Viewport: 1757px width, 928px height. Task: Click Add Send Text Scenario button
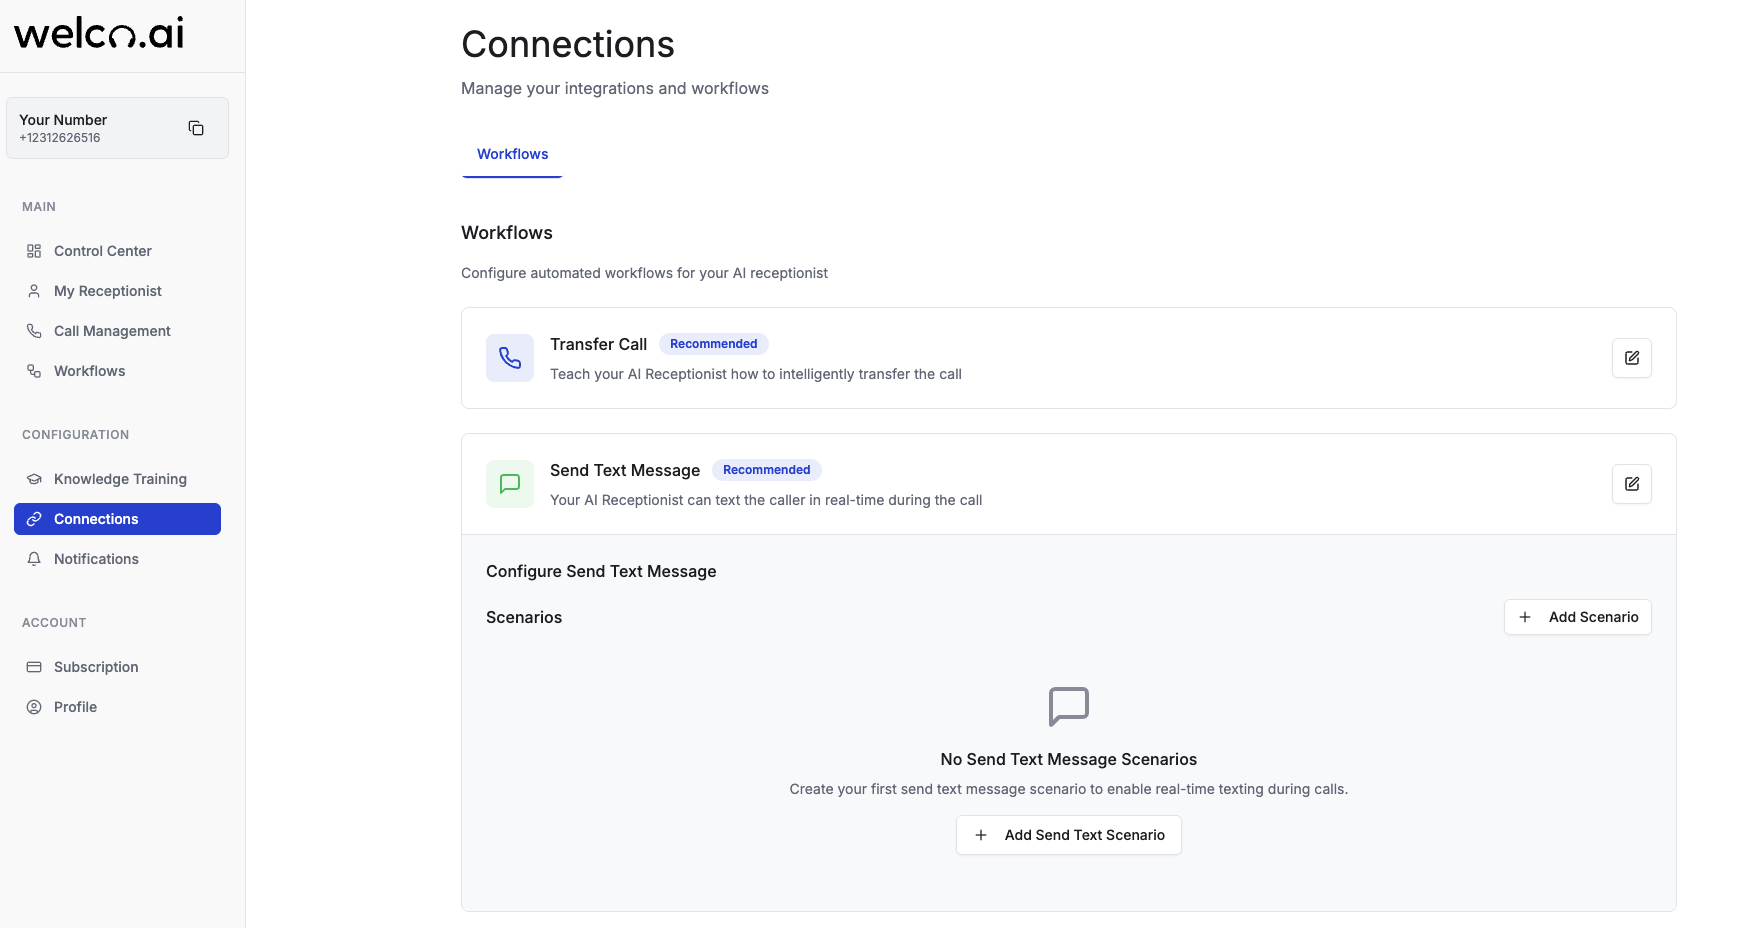pos(1069,835)
